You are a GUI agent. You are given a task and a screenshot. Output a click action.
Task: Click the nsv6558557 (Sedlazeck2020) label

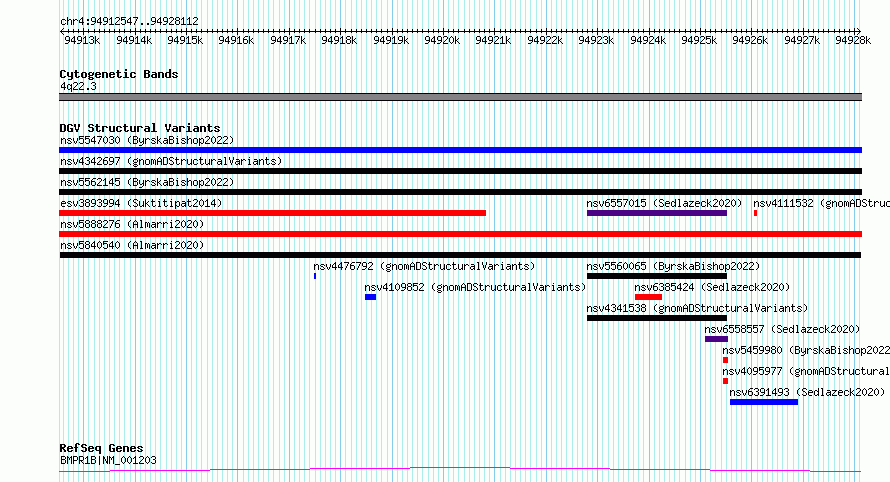782,329
